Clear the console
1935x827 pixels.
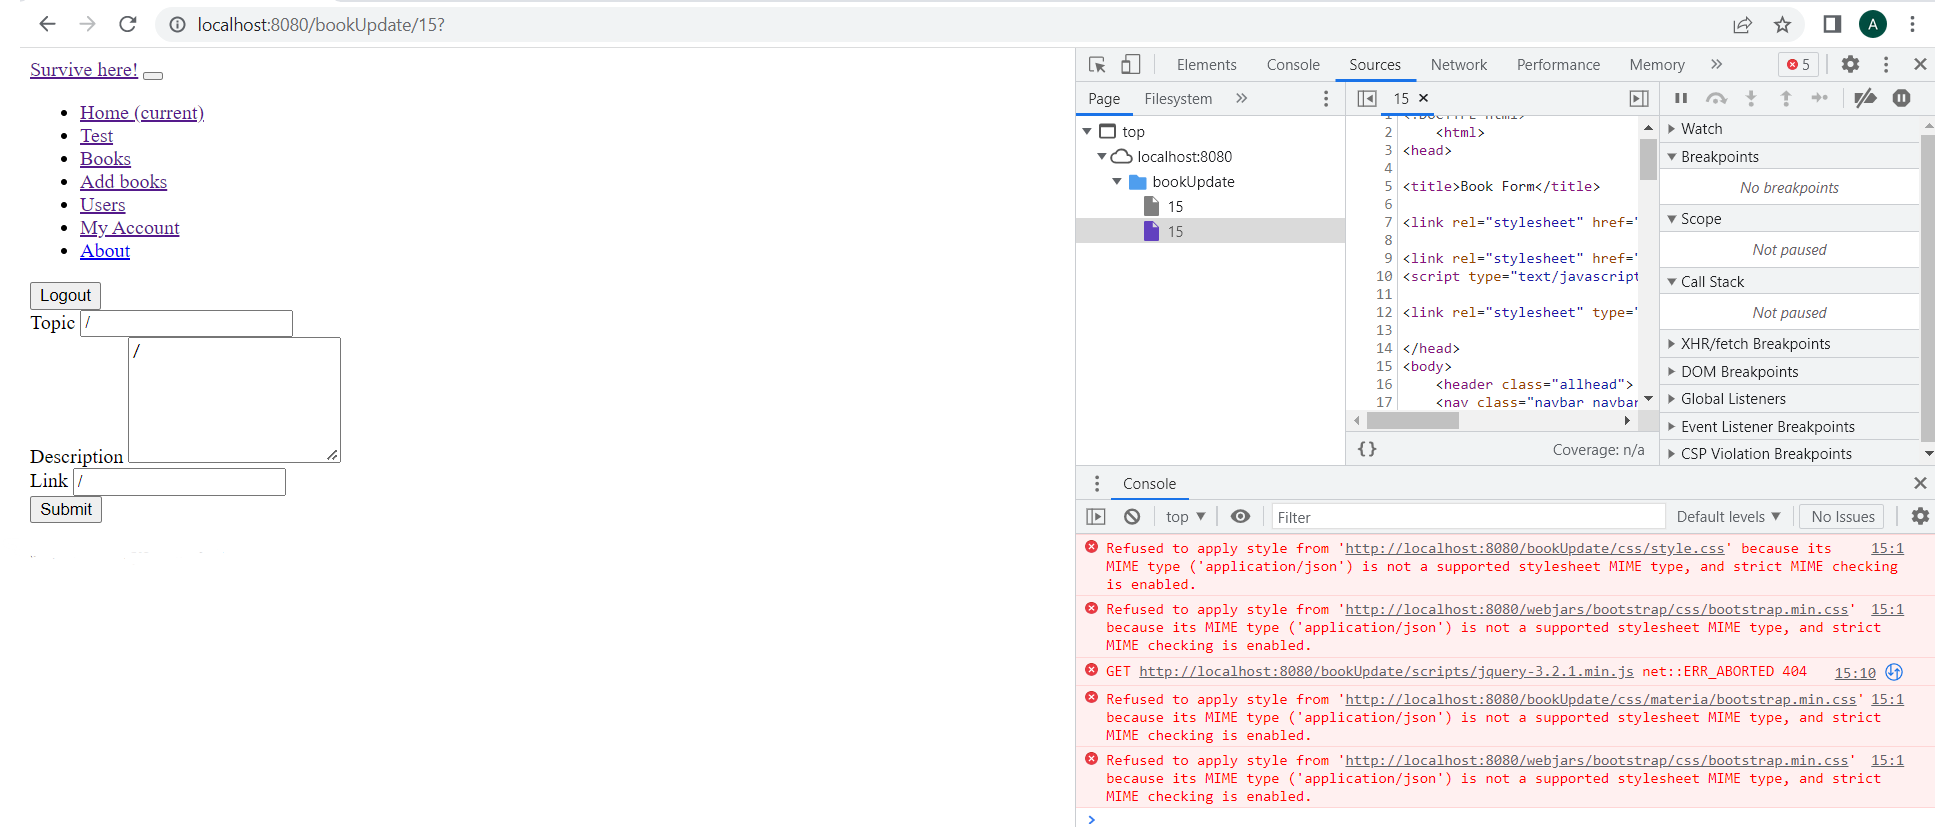pyautogui.click(x=1132, y=517)
